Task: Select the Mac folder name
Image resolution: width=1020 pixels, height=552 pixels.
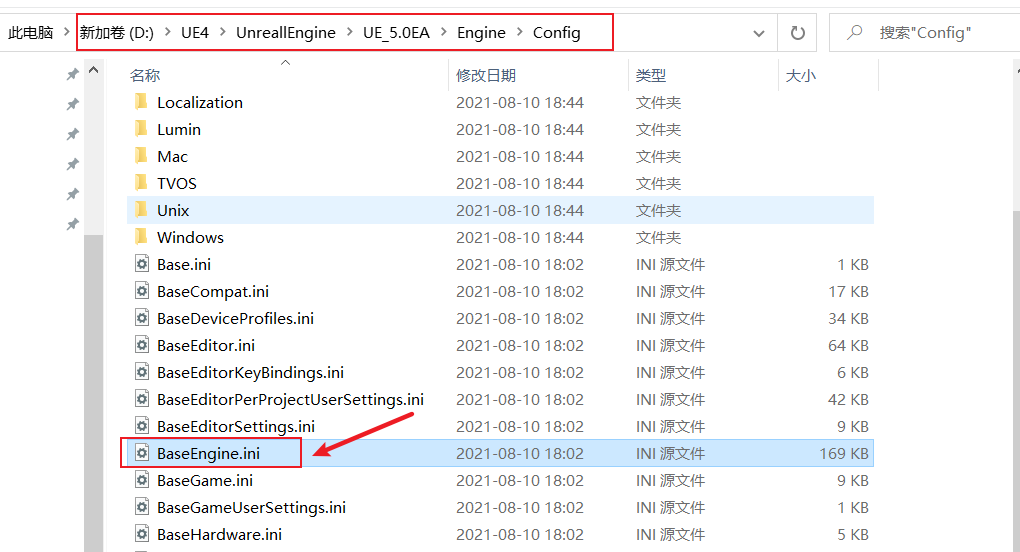Action: [172, 156]
